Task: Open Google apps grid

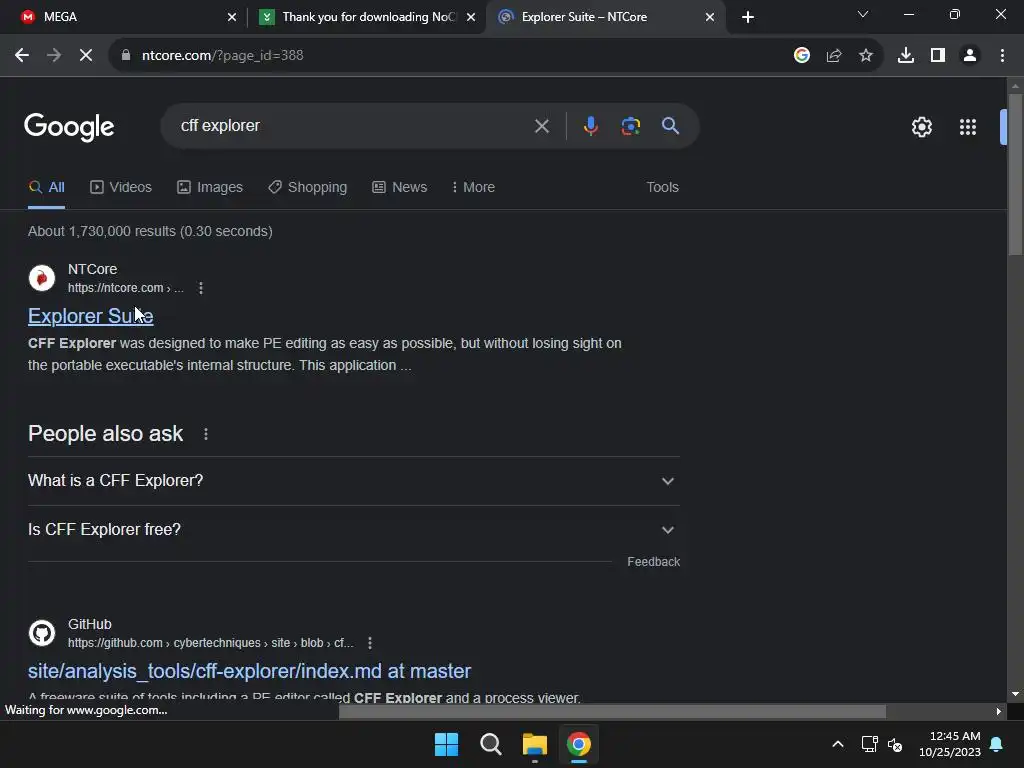Action: pos(968,127)
